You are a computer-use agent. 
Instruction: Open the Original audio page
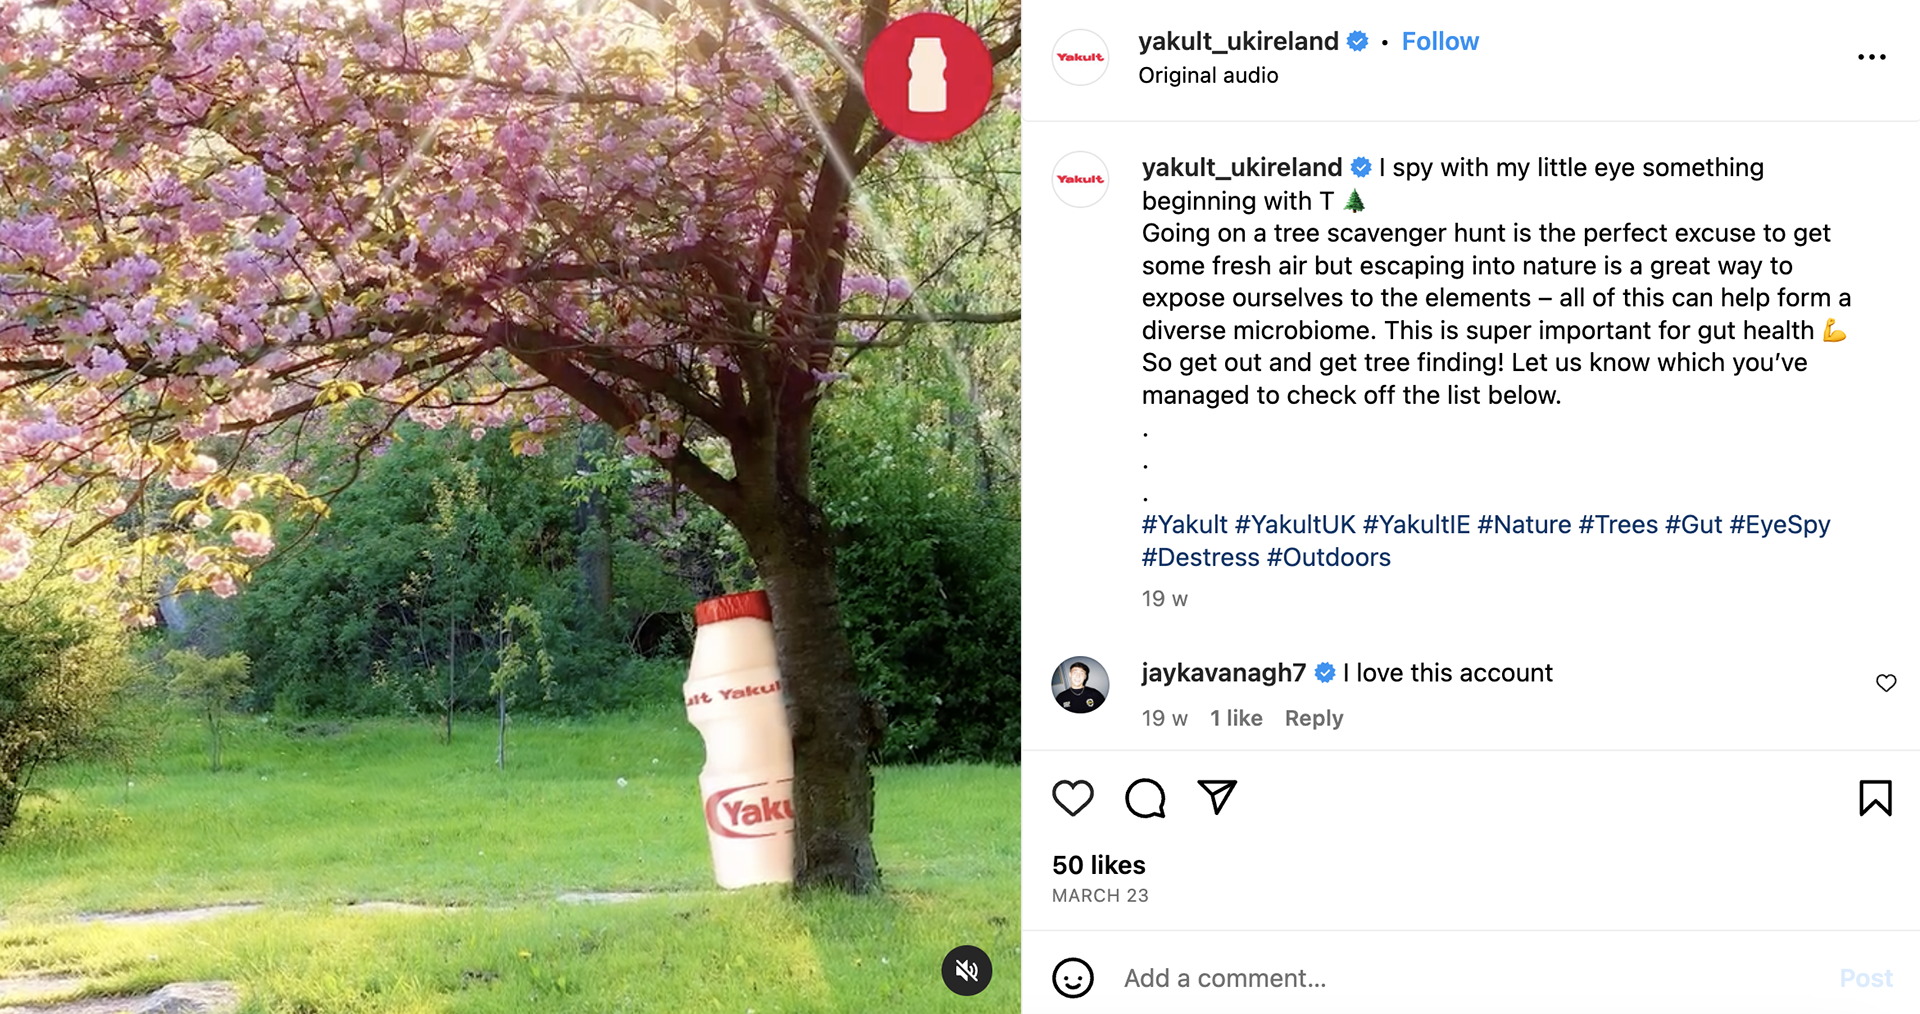tap(1208, 75)
